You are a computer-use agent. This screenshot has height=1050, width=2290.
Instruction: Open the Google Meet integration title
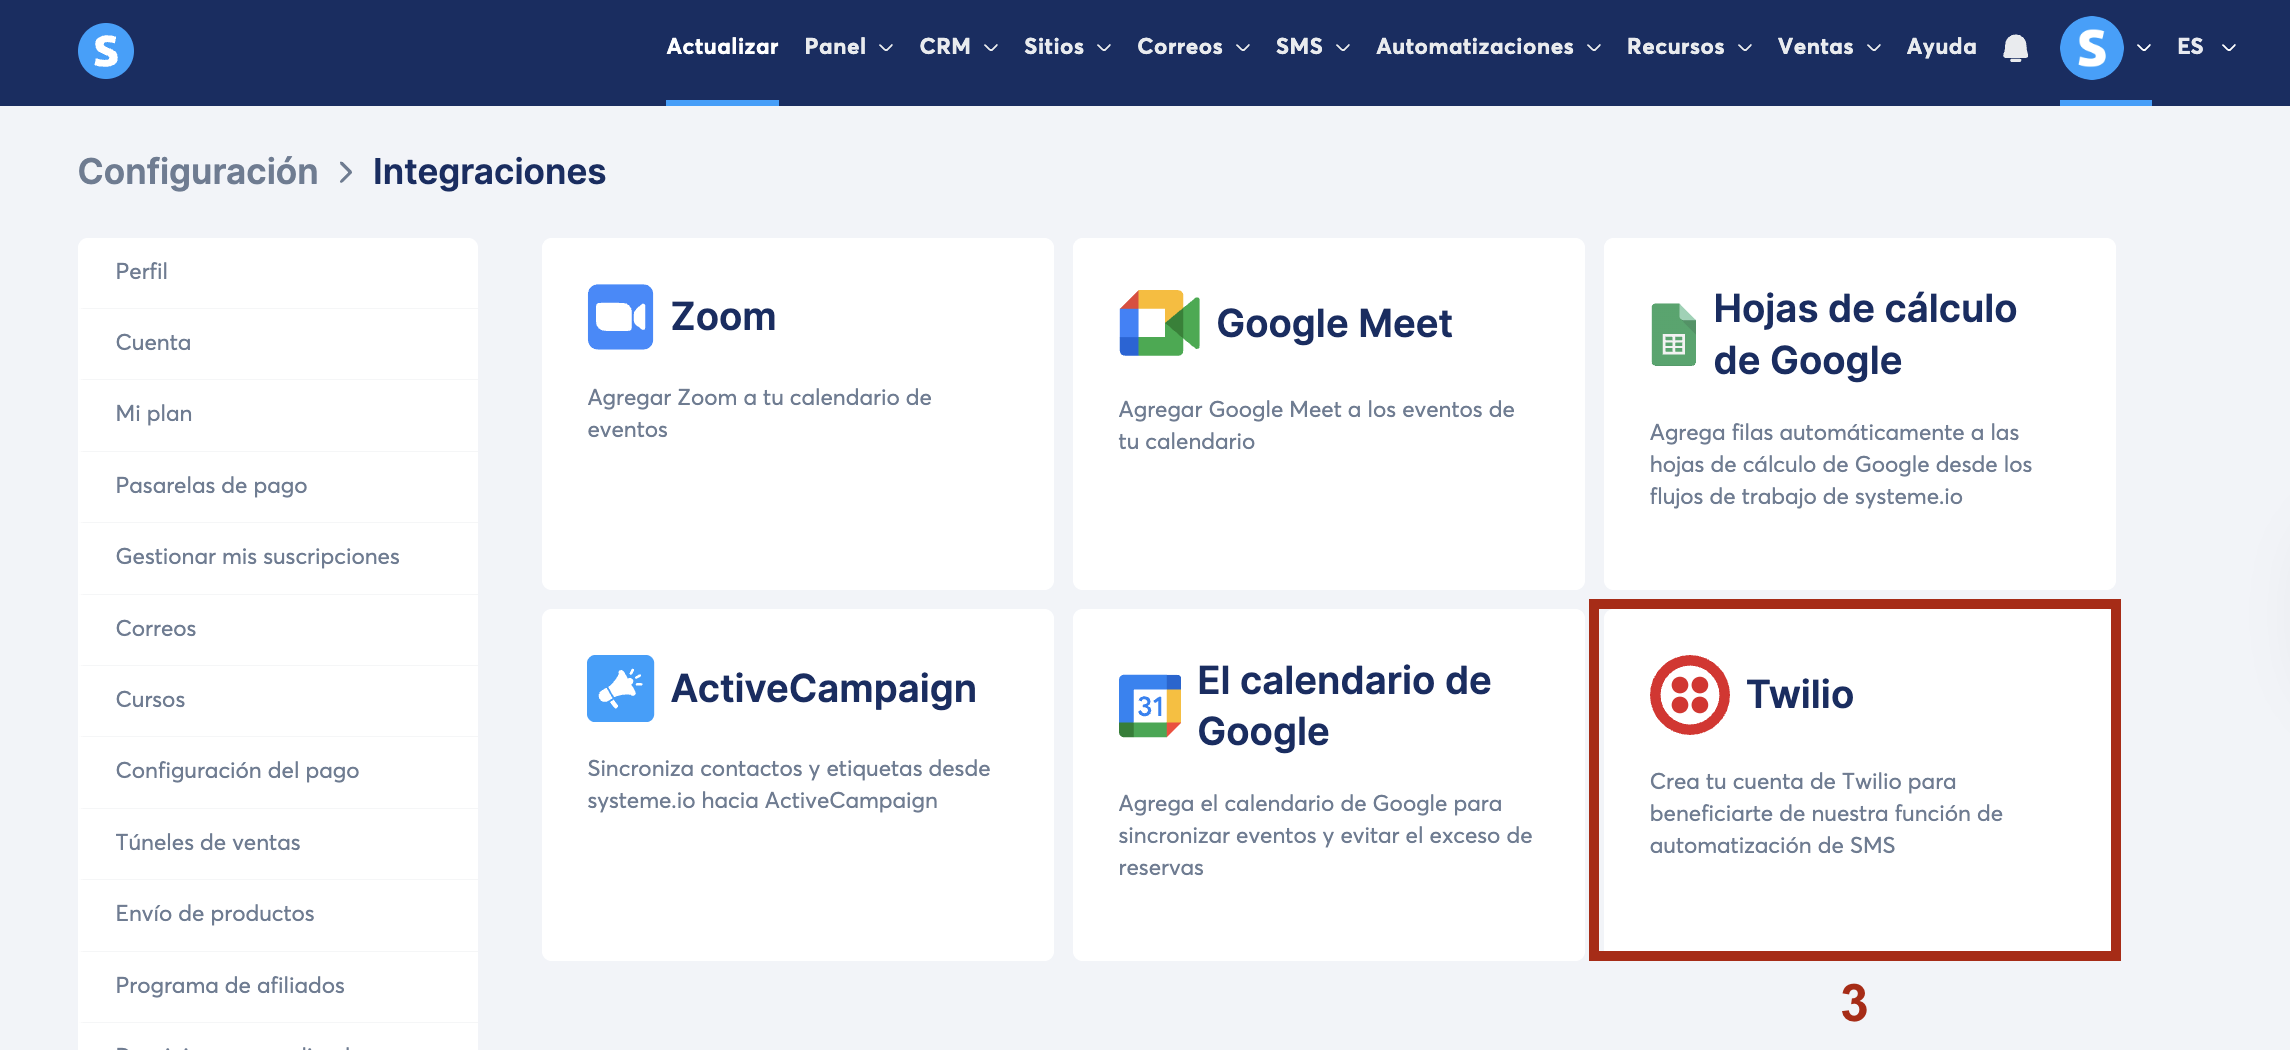(x=1334, y=324)
